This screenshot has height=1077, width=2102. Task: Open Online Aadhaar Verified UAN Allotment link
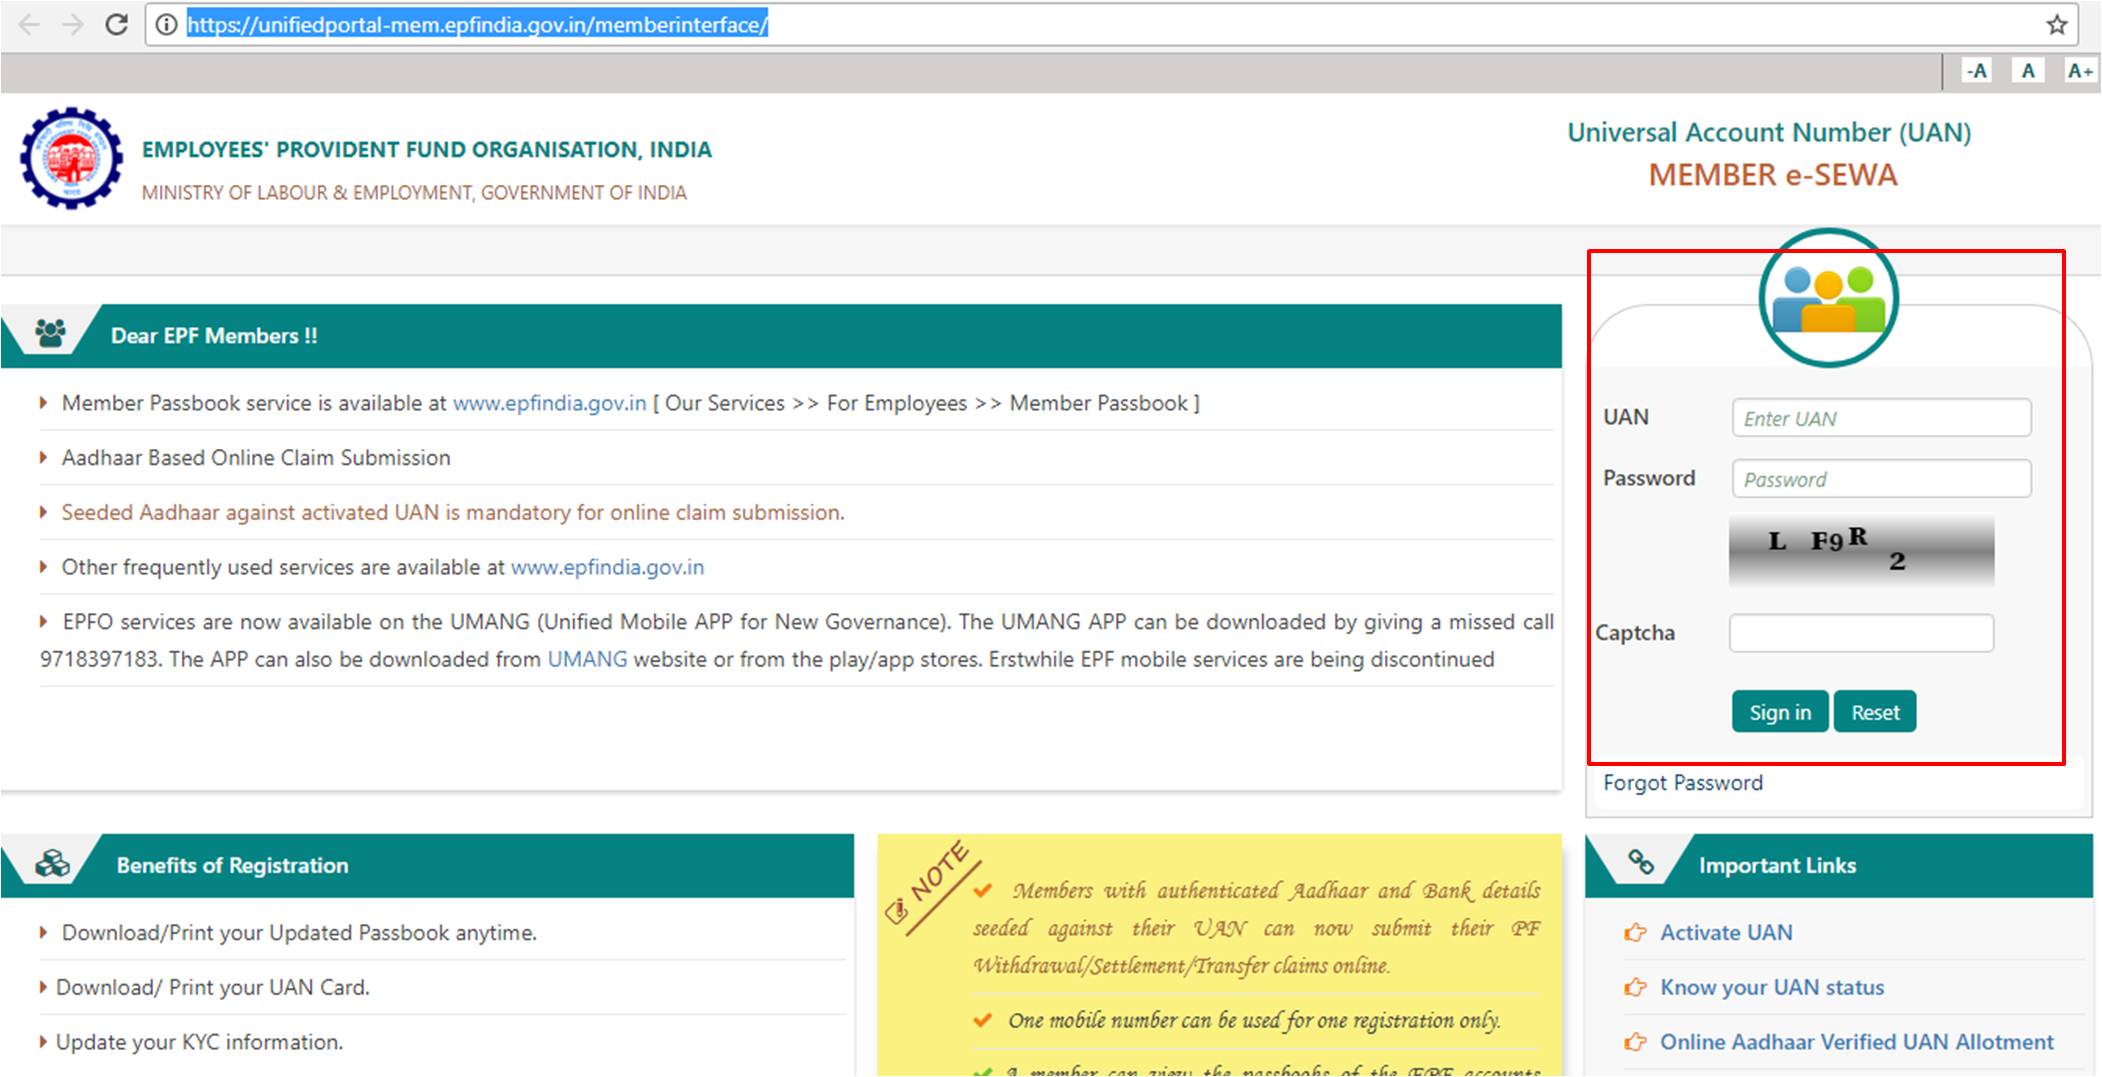point(1857,1042)
